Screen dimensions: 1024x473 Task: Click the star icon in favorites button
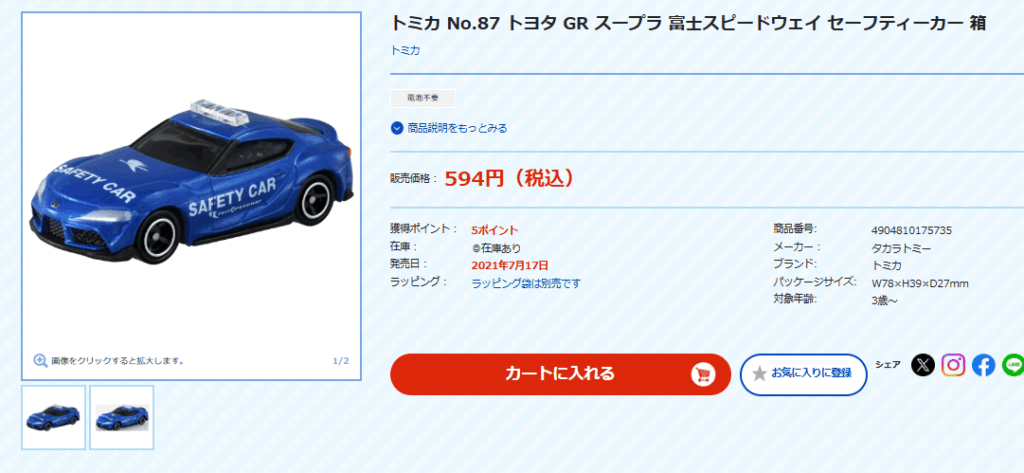click(760, 374)
